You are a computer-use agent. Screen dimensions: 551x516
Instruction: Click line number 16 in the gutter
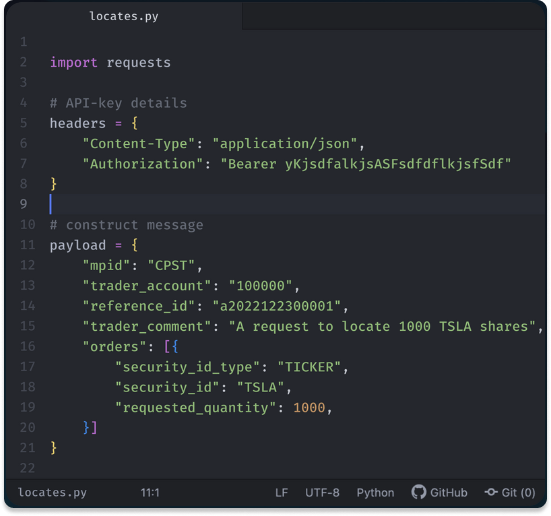[x=27, y=347]
